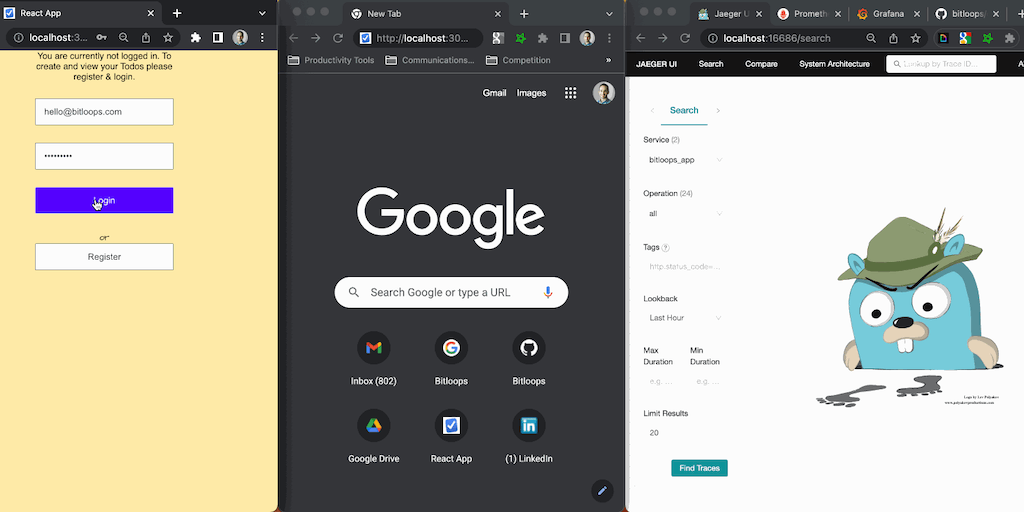Click the Find Traces button
Viewport: 1024px width, 512px height.
point(699,468)
